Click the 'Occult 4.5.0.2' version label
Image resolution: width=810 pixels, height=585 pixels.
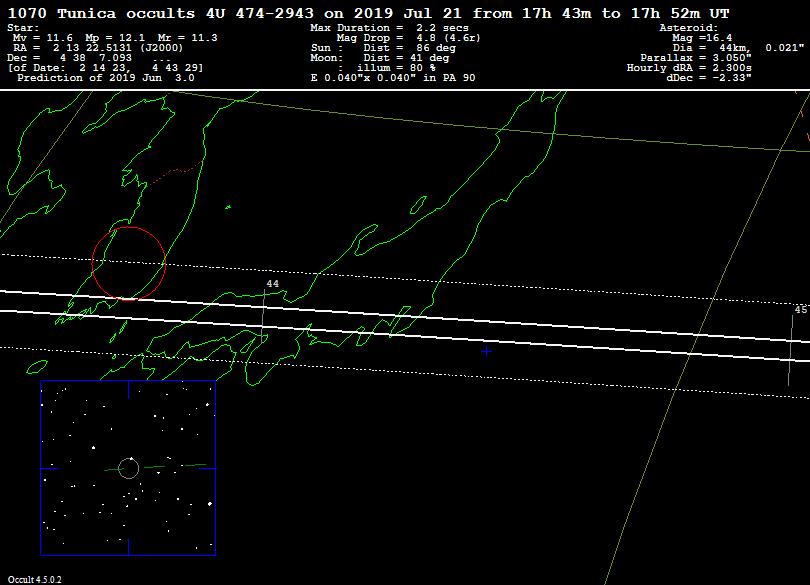pyautogui.click(x=35, y=580)
